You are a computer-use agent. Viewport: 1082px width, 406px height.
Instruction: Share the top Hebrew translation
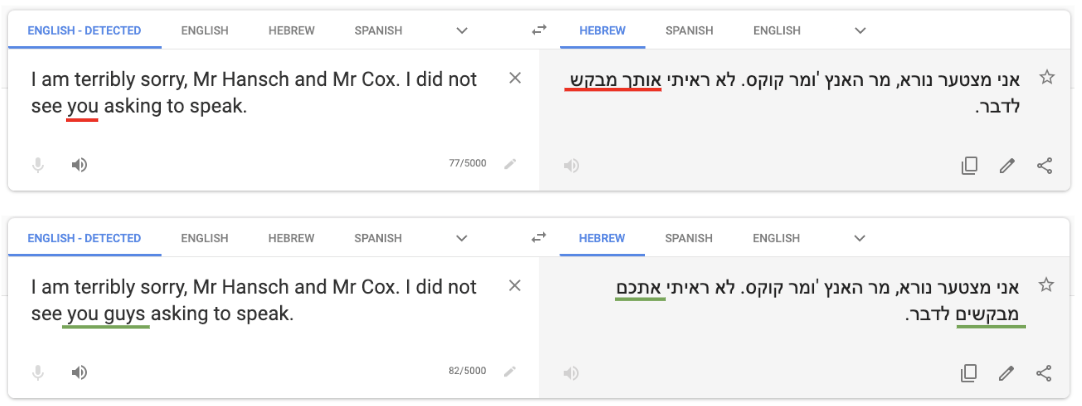(x=1045, y=166)
